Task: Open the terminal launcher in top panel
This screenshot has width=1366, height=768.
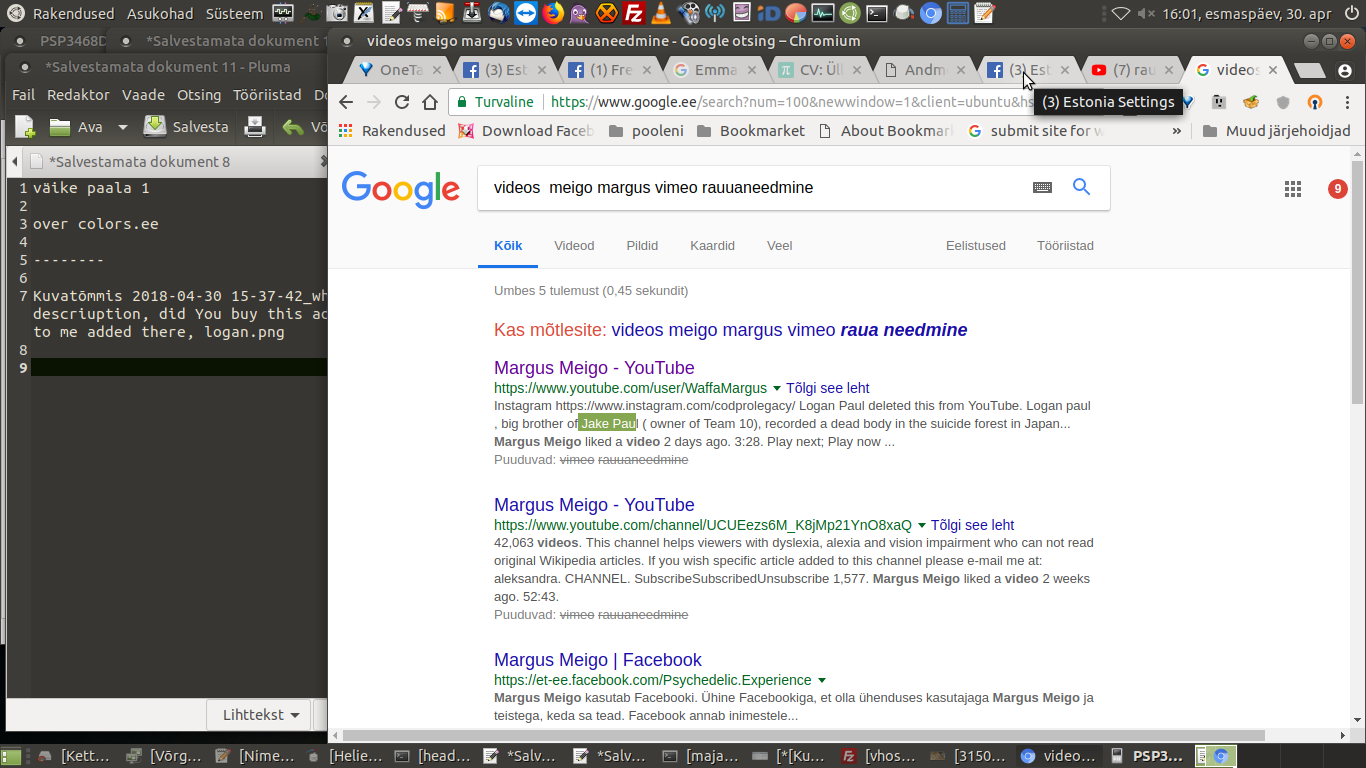Action: [x=876, y=14]
